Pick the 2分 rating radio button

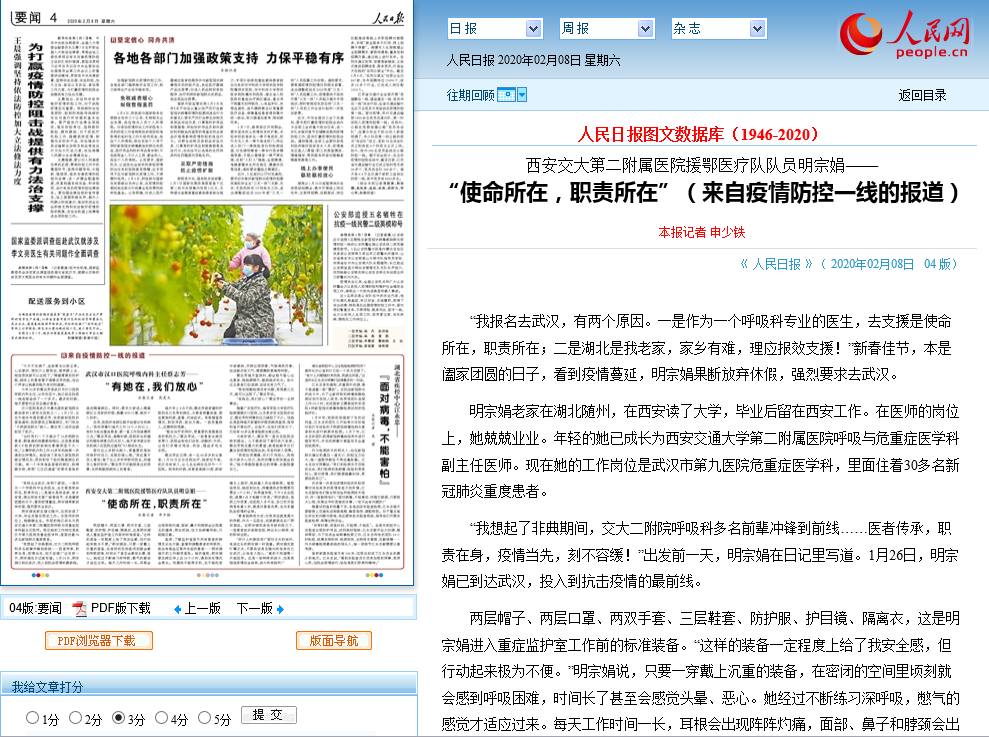[75, 718]
